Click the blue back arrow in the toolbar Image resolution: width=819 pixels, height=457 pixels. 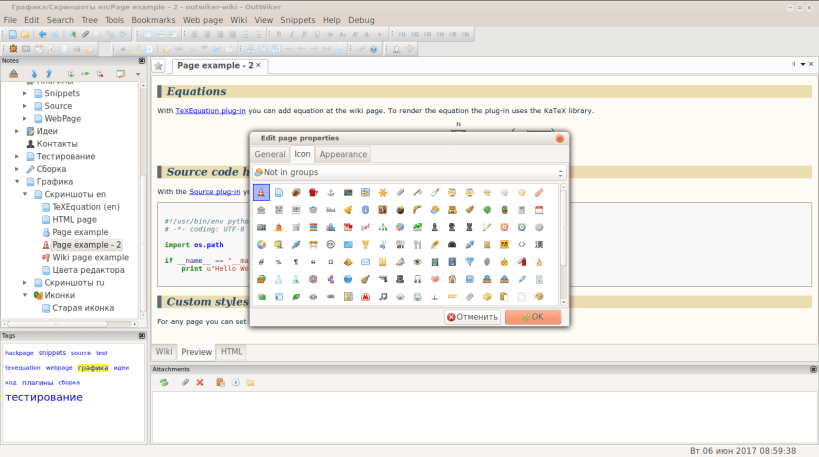click(42, 34)
